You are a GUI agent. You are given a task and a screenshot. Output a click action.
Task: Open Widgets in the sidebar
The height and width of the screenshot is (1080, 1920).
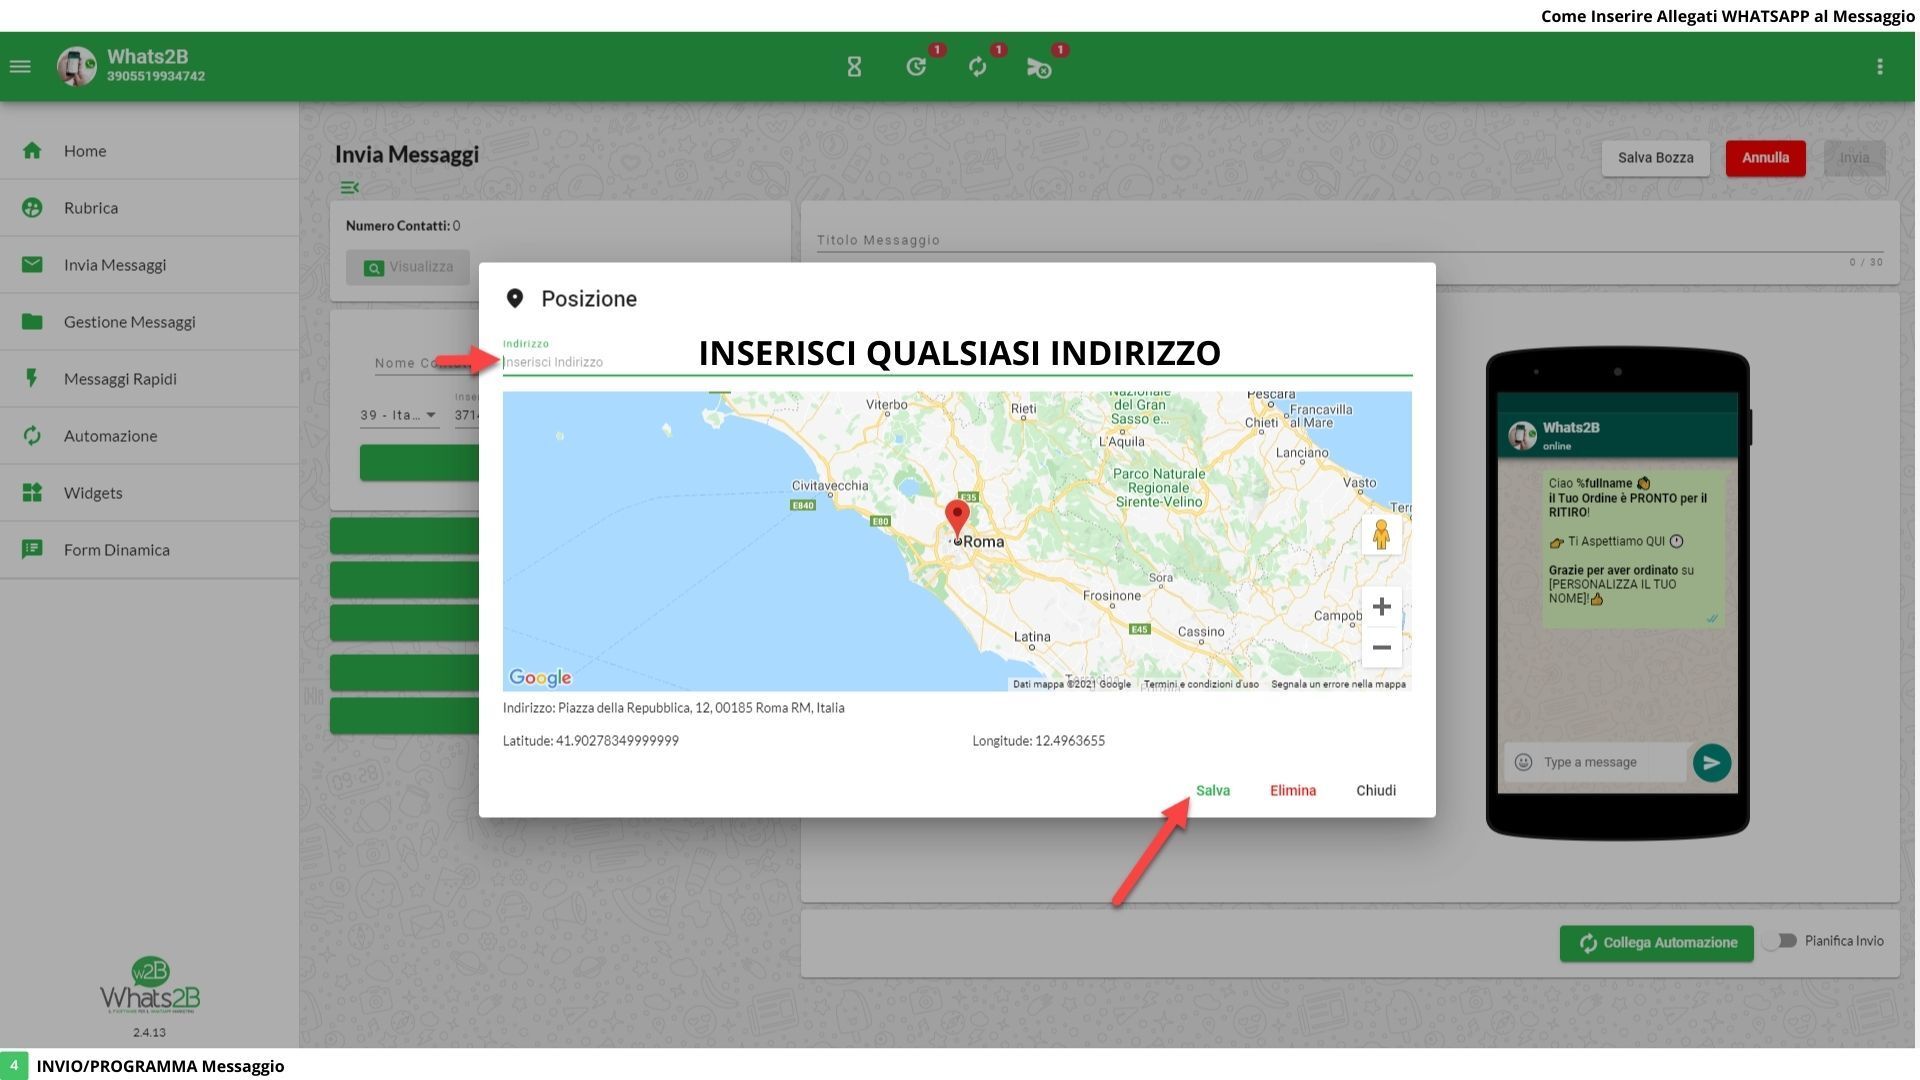pyautogui.click(x=150, y=493)
